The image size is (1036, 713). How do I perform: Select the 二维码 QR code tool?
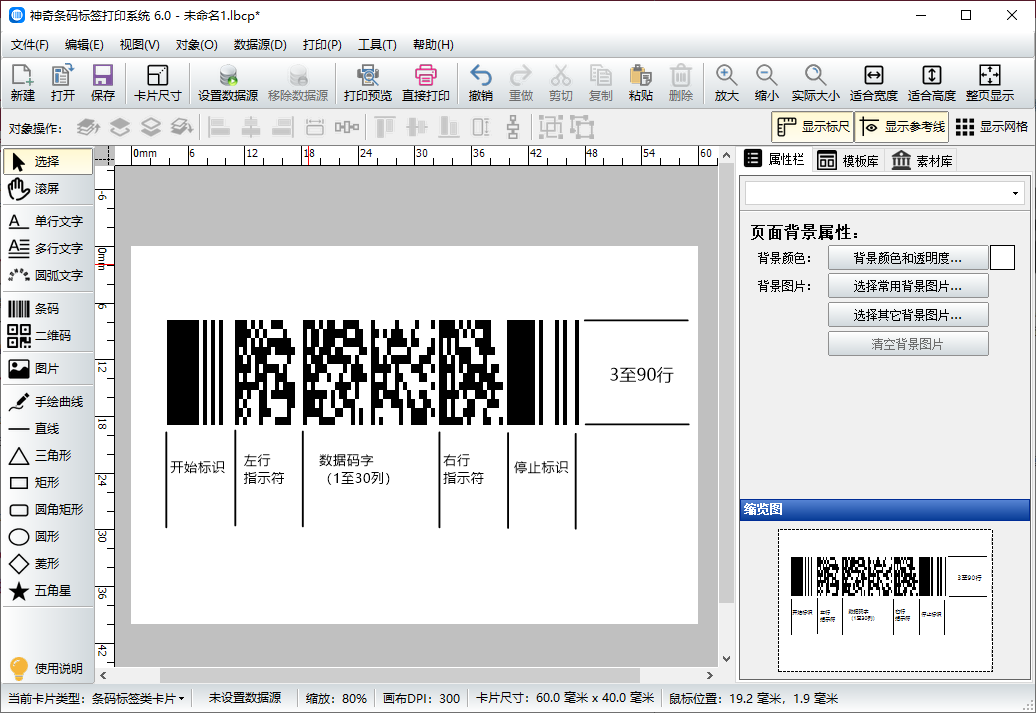[x=48, y=336]
